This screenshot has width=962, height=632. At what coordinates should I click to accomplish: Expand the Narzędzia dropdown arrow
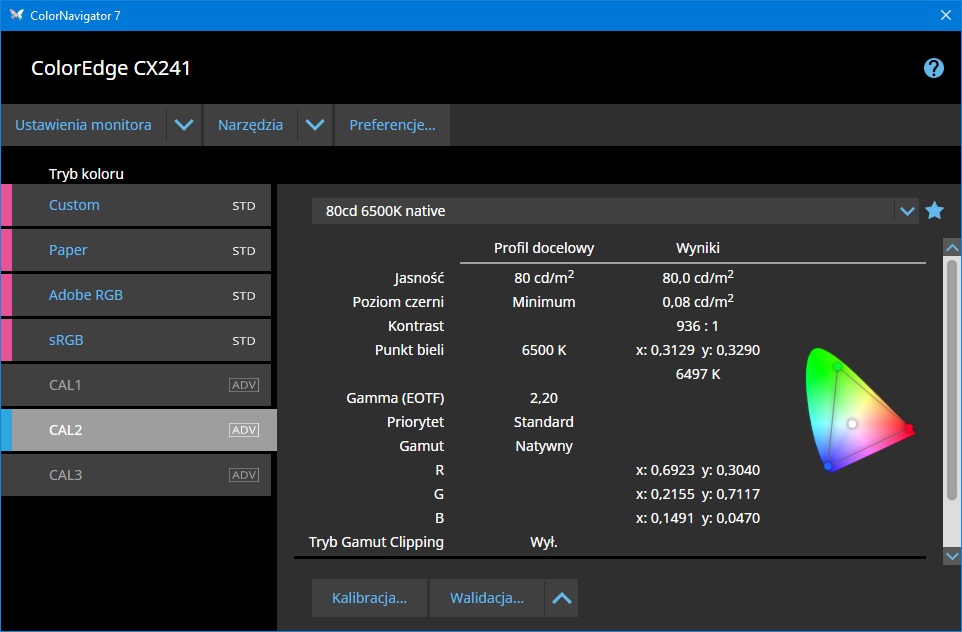point(315,125)
